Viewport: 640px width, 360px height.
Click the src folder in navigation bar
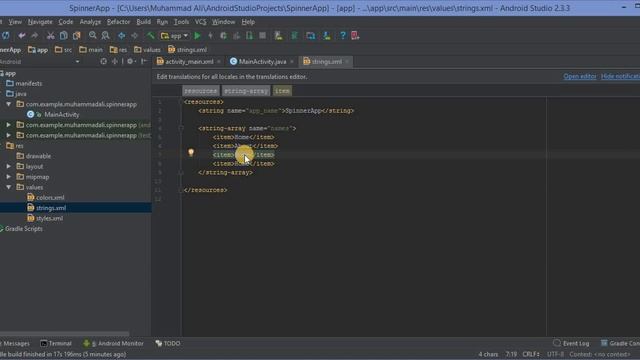pyautogui.click(x=63, y=50)
